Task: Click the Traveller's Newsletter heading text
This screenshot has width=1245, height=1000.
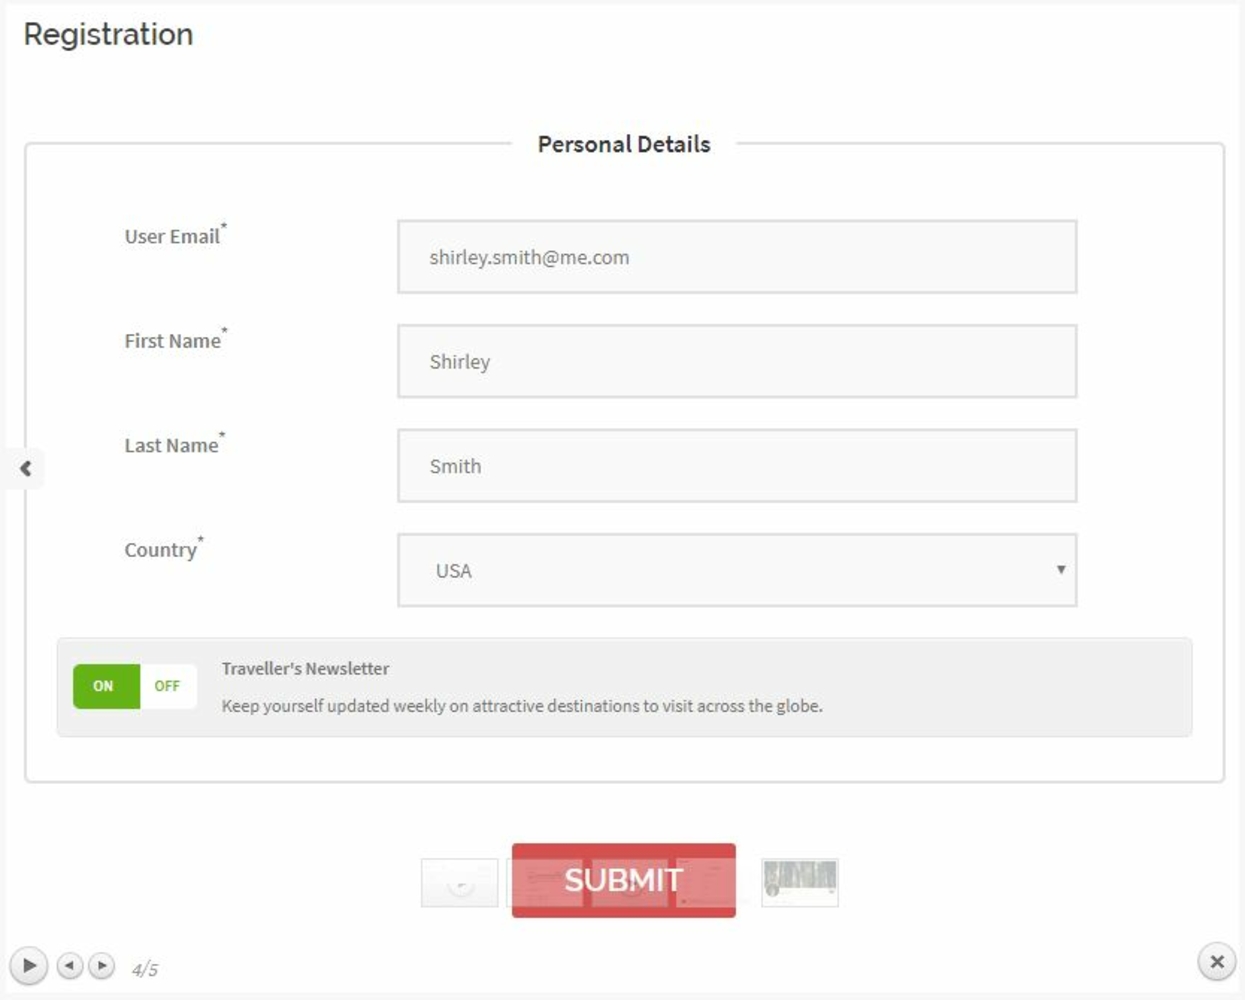Action: pyautogui.click(x=305, y=669)
